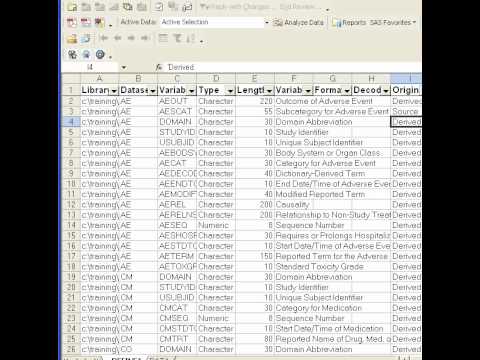This screenshot has height=360, width=480.
Task: Open the Active Data selection dropdown arrow
Action: 267,23
